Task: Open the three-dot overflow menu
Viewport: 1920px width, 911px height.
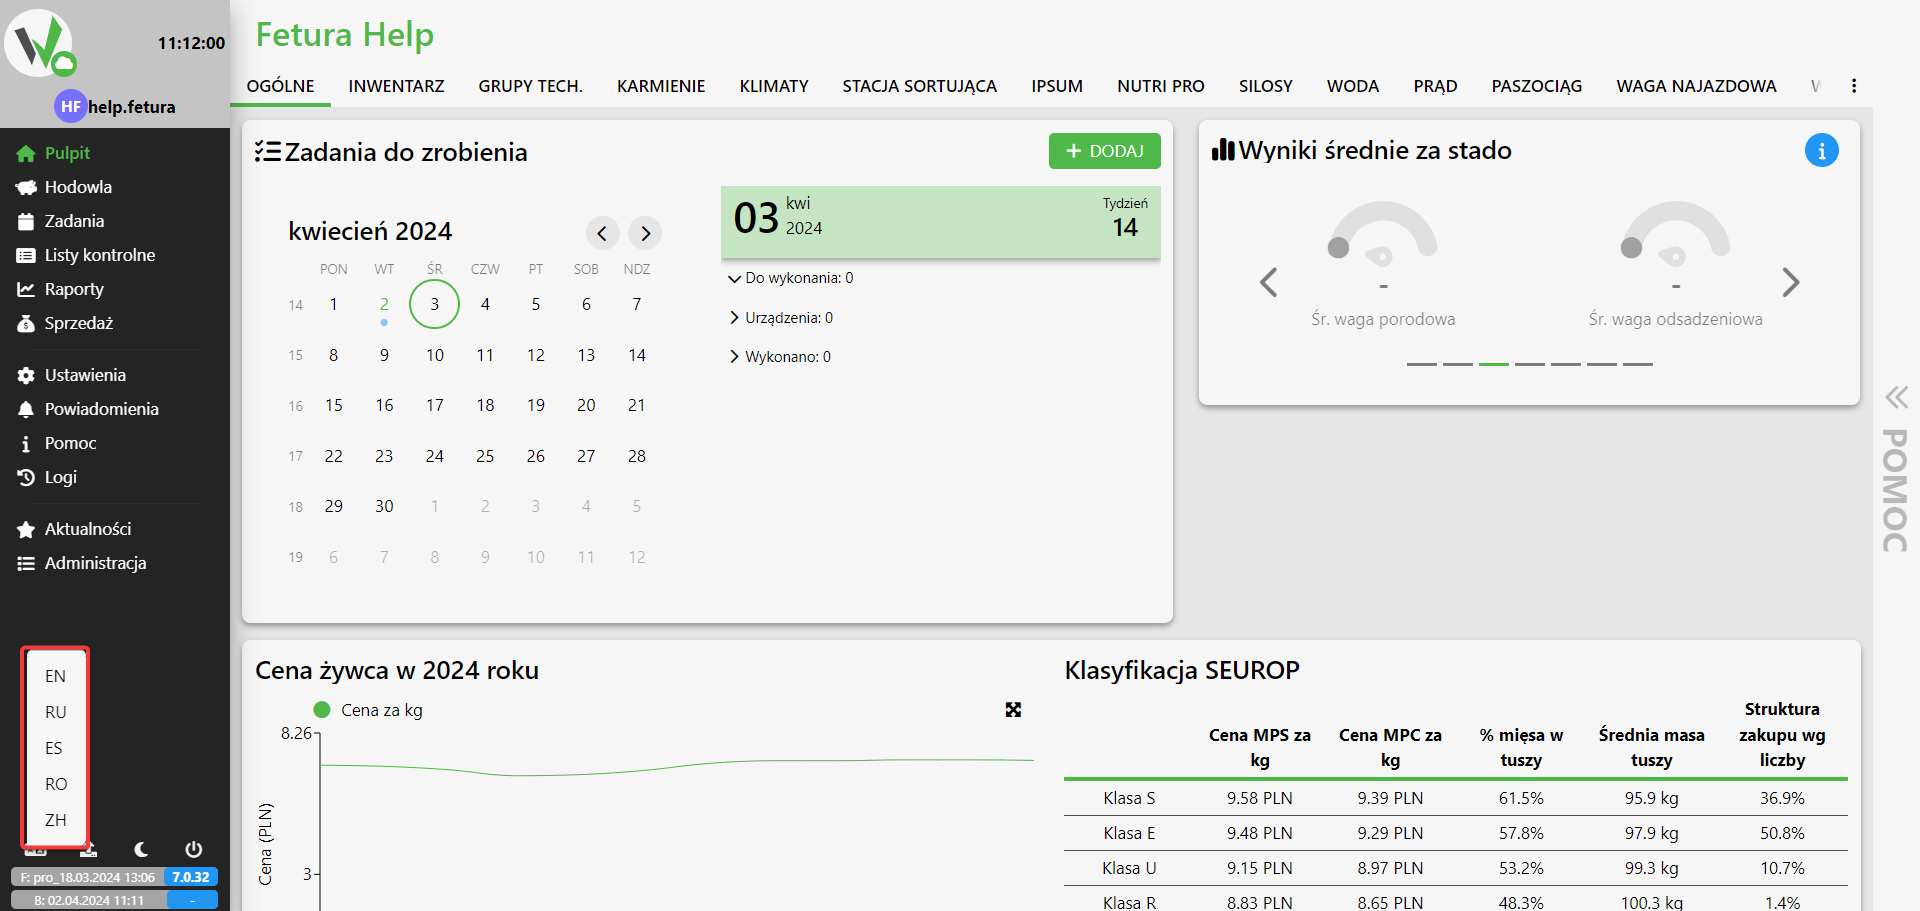Action: point(1853,86)
